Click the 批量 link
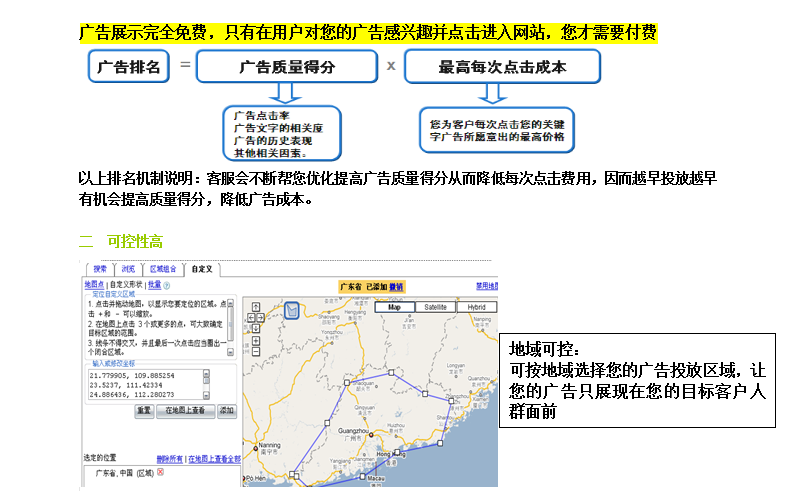Image resolution: width=785 pixels, height=499 pixels. [x=154, y=285]
